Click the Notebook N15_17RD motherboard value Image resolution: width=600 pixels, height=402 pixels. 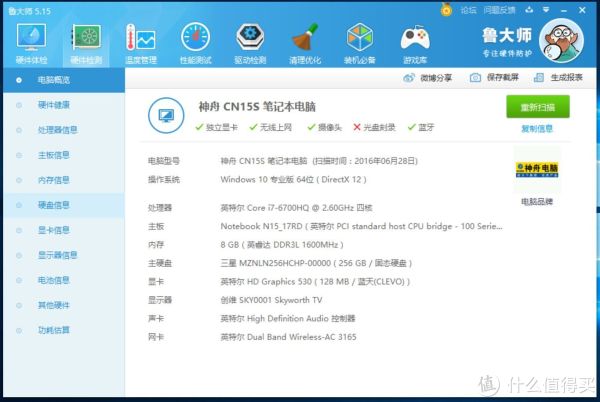(x=361, y=226)
